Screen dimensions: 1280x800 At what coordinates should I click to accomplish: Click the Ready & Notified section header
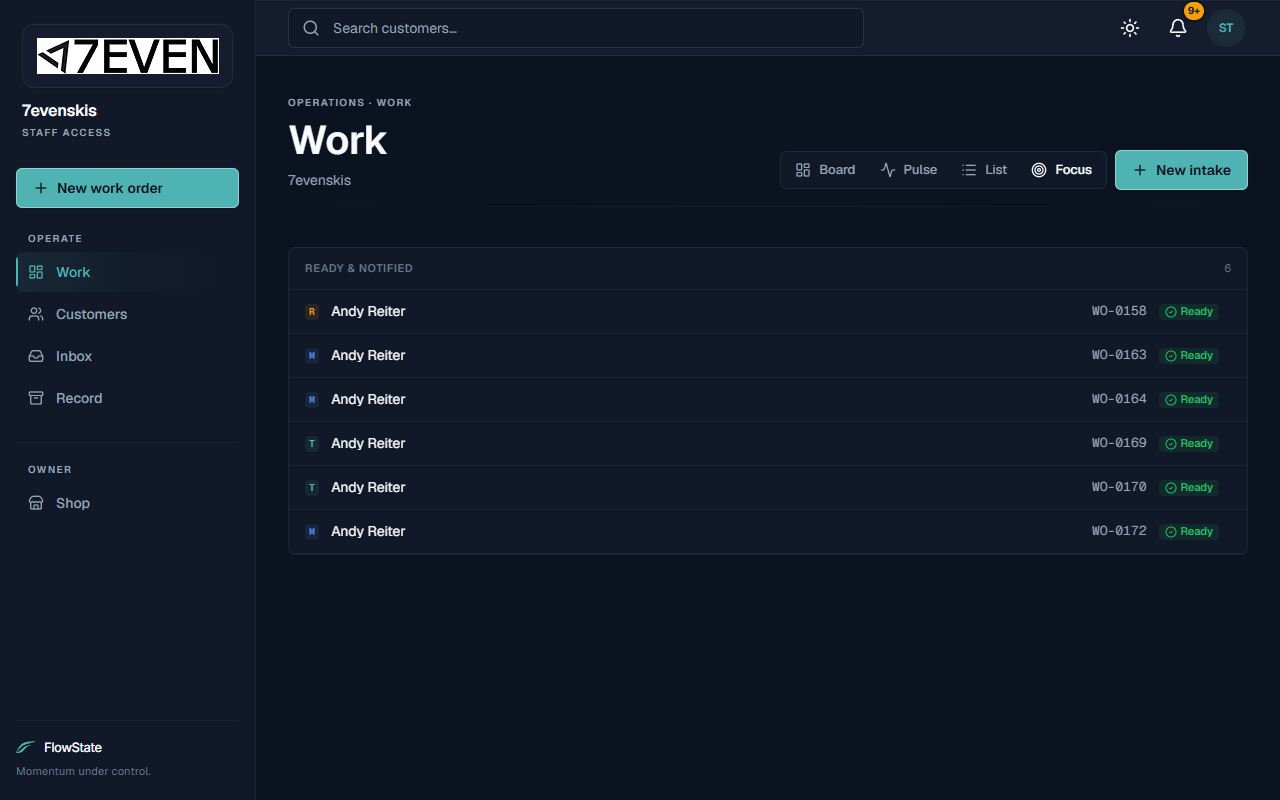pyautogui.click(x=359, y=268)
